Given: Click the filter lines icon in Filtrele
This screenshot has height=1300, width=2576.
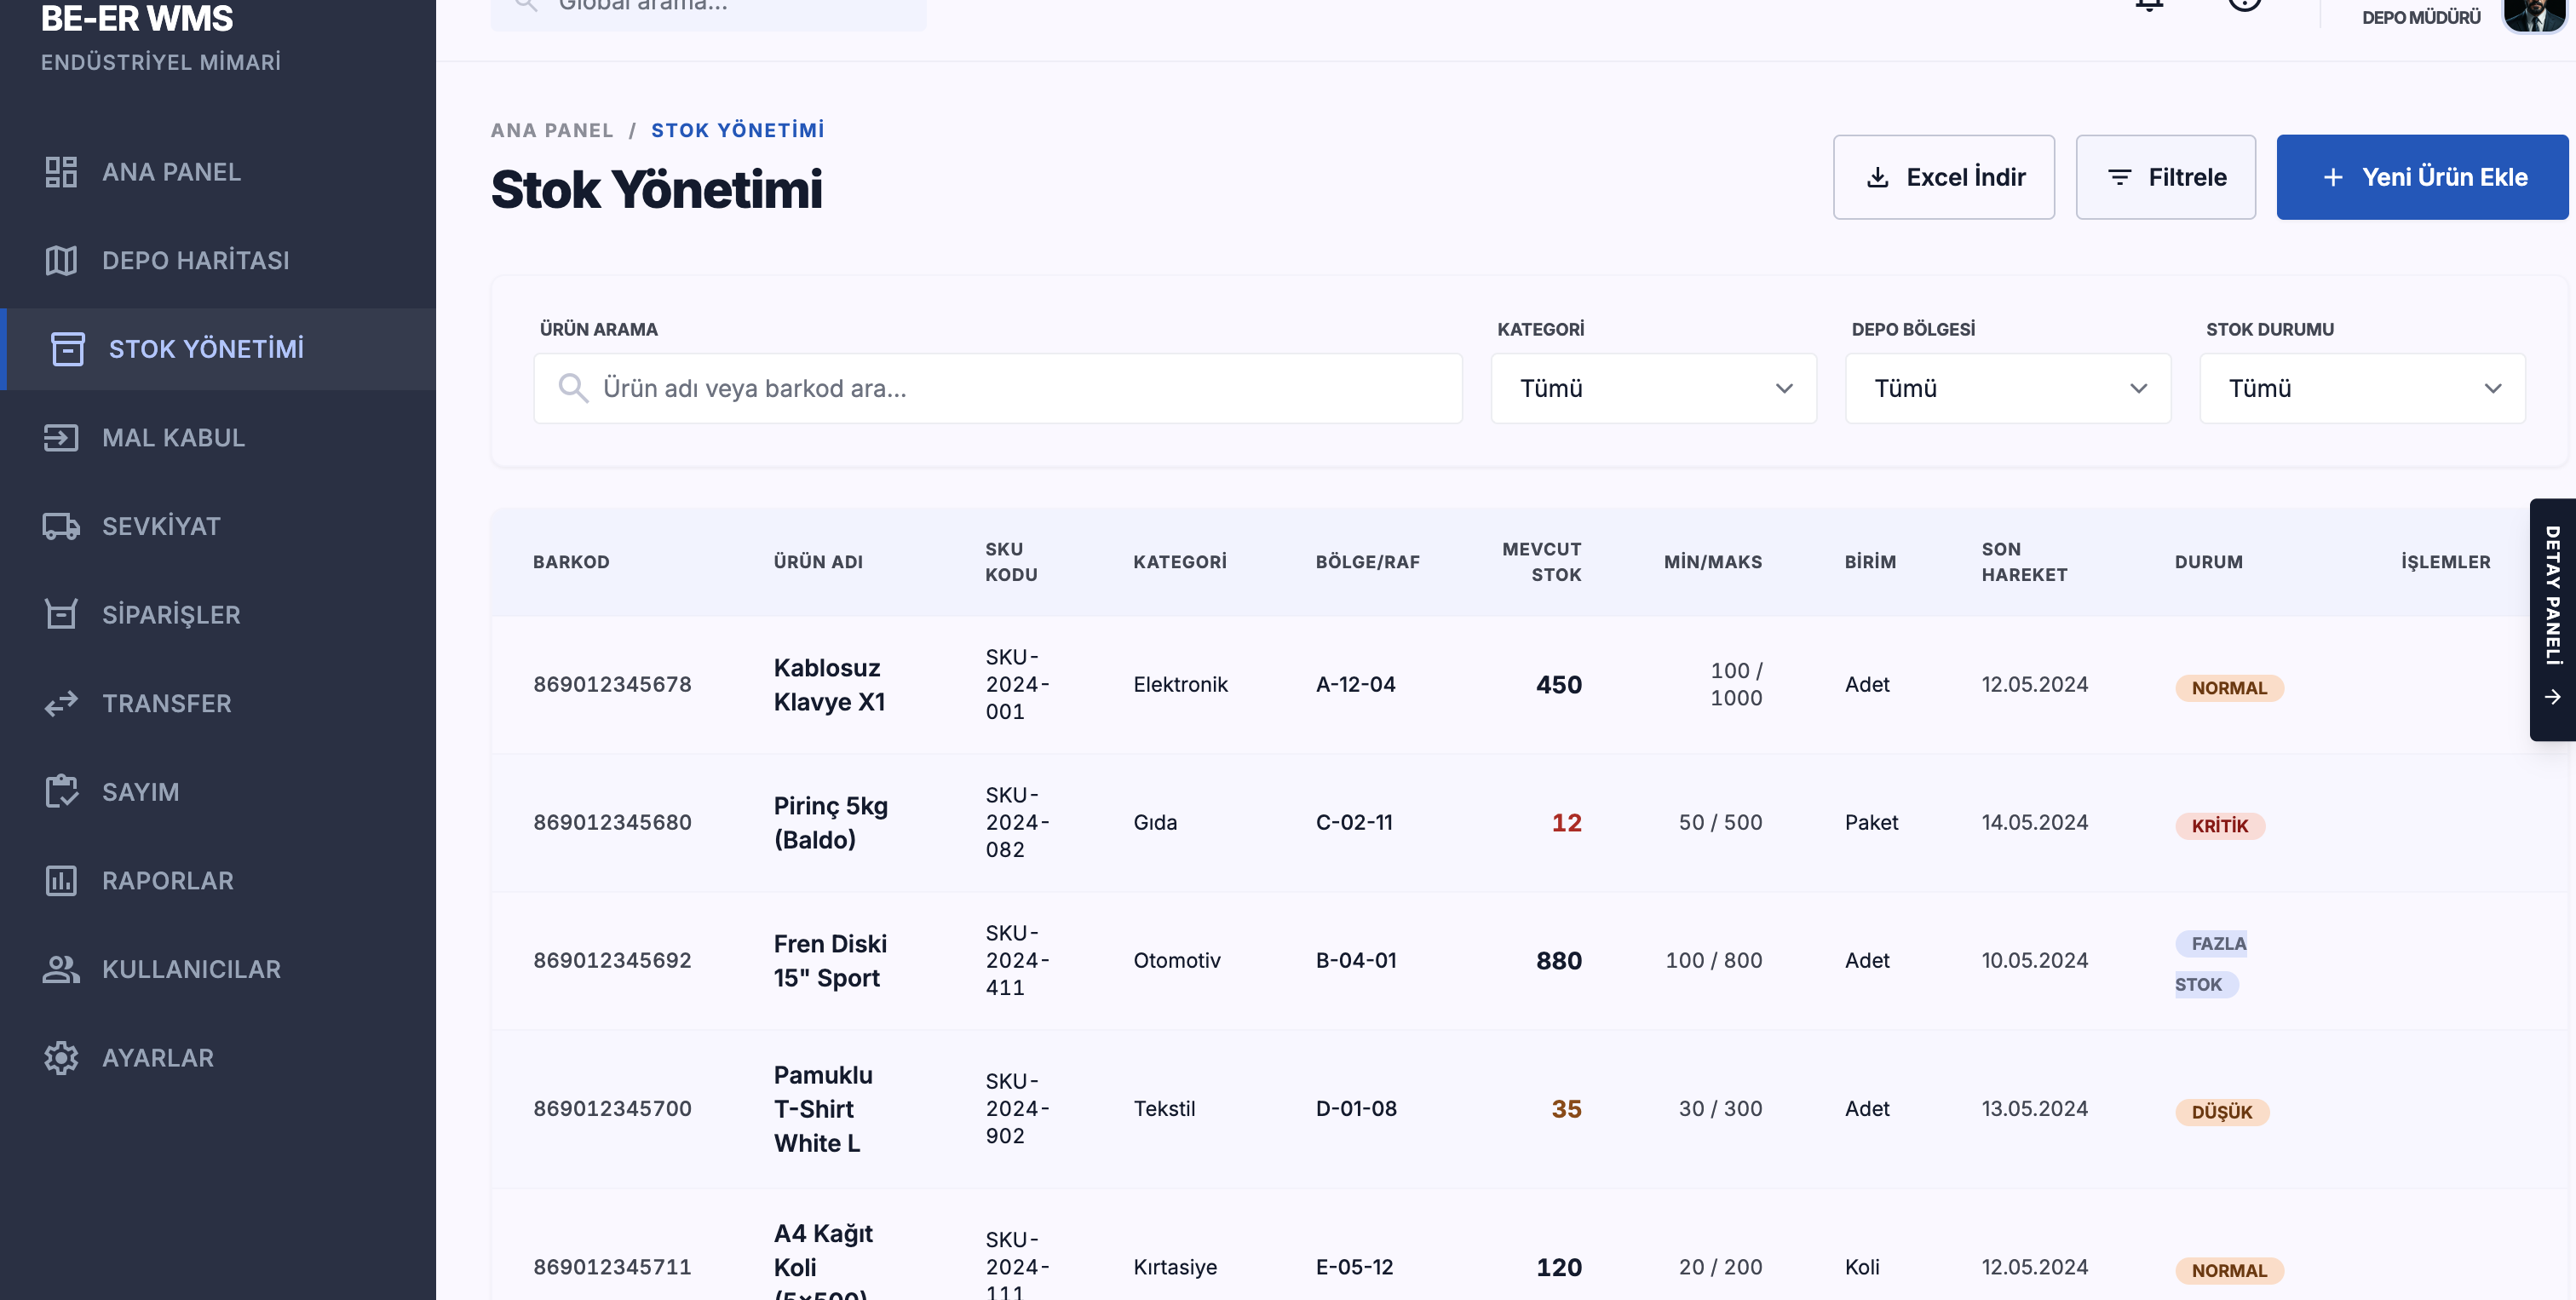Looking at the screenshot, I should (2119, 178).
